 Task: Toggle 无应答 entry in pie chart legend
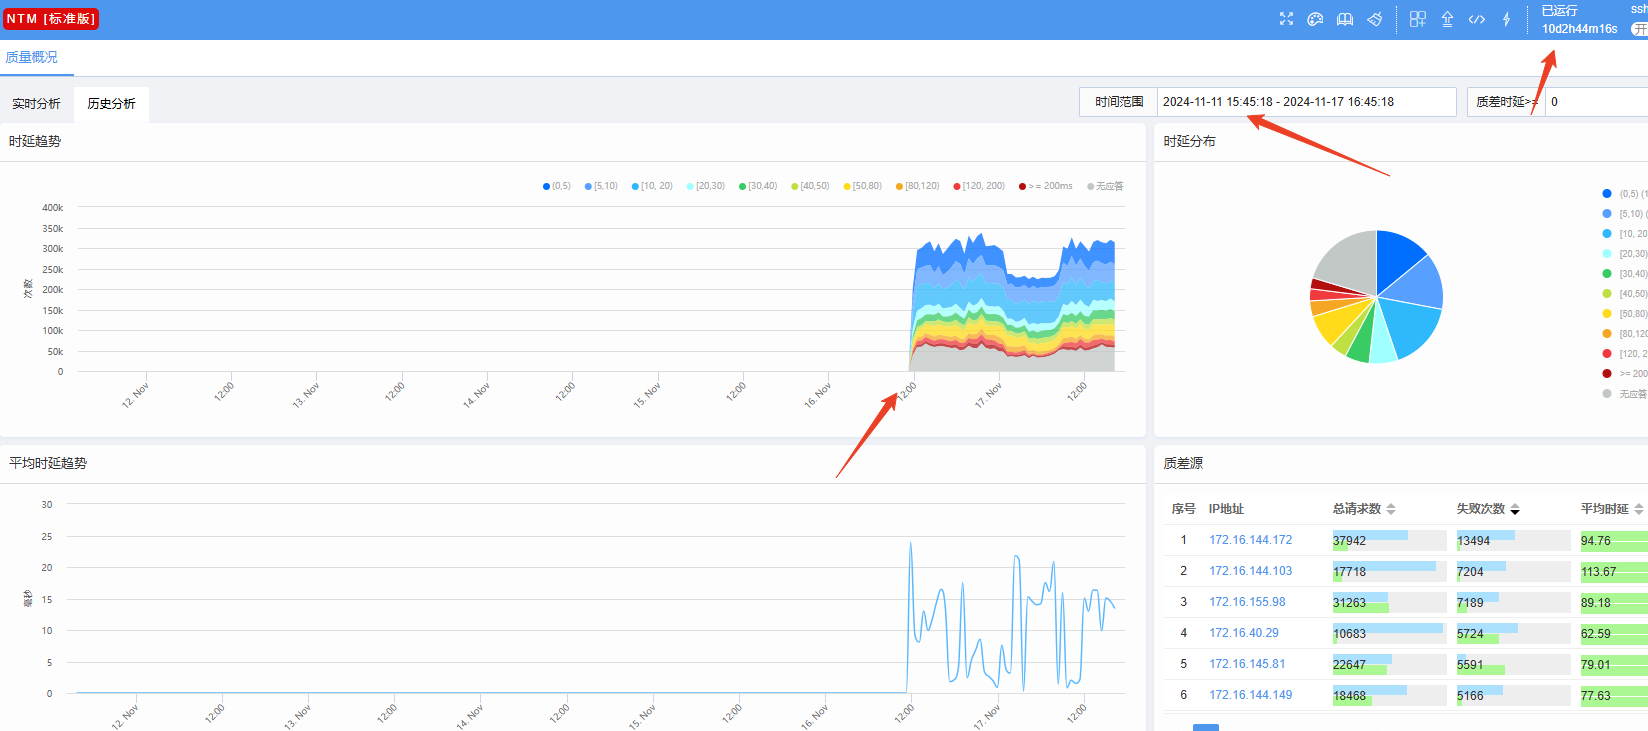(x=1626, y=394)
